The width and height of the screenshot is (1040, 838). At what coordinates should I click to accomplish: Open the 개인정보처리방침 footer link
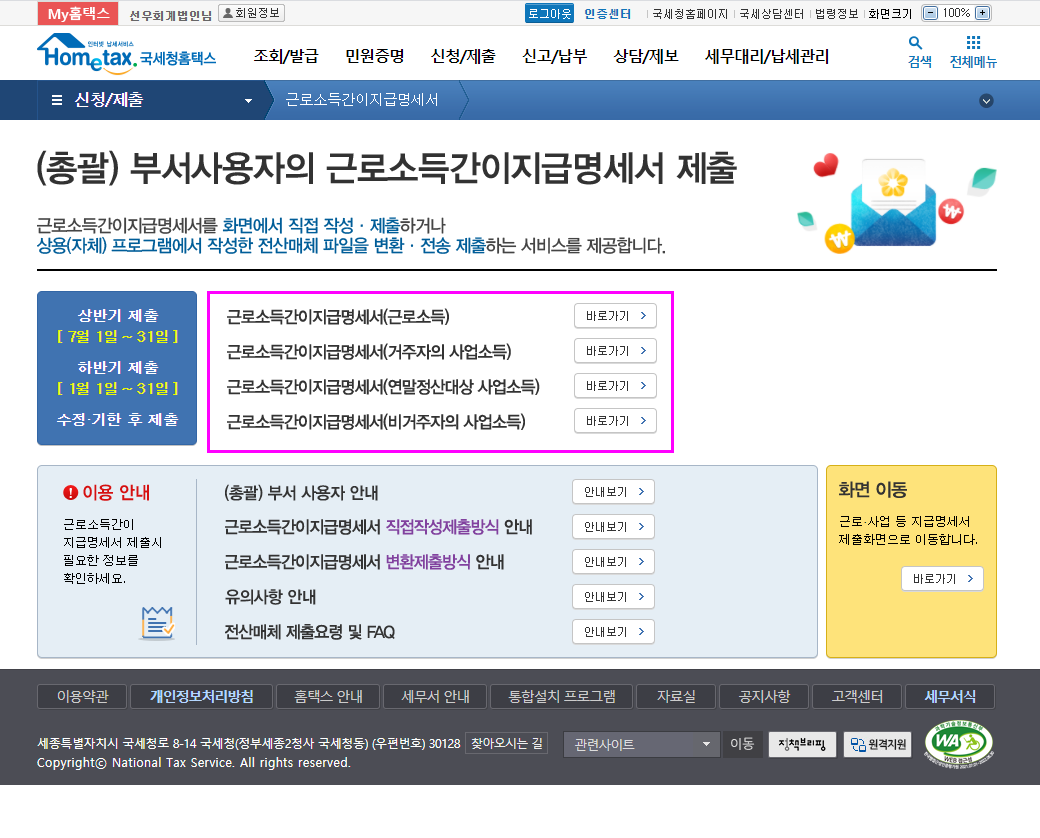[x=201, y=696]
